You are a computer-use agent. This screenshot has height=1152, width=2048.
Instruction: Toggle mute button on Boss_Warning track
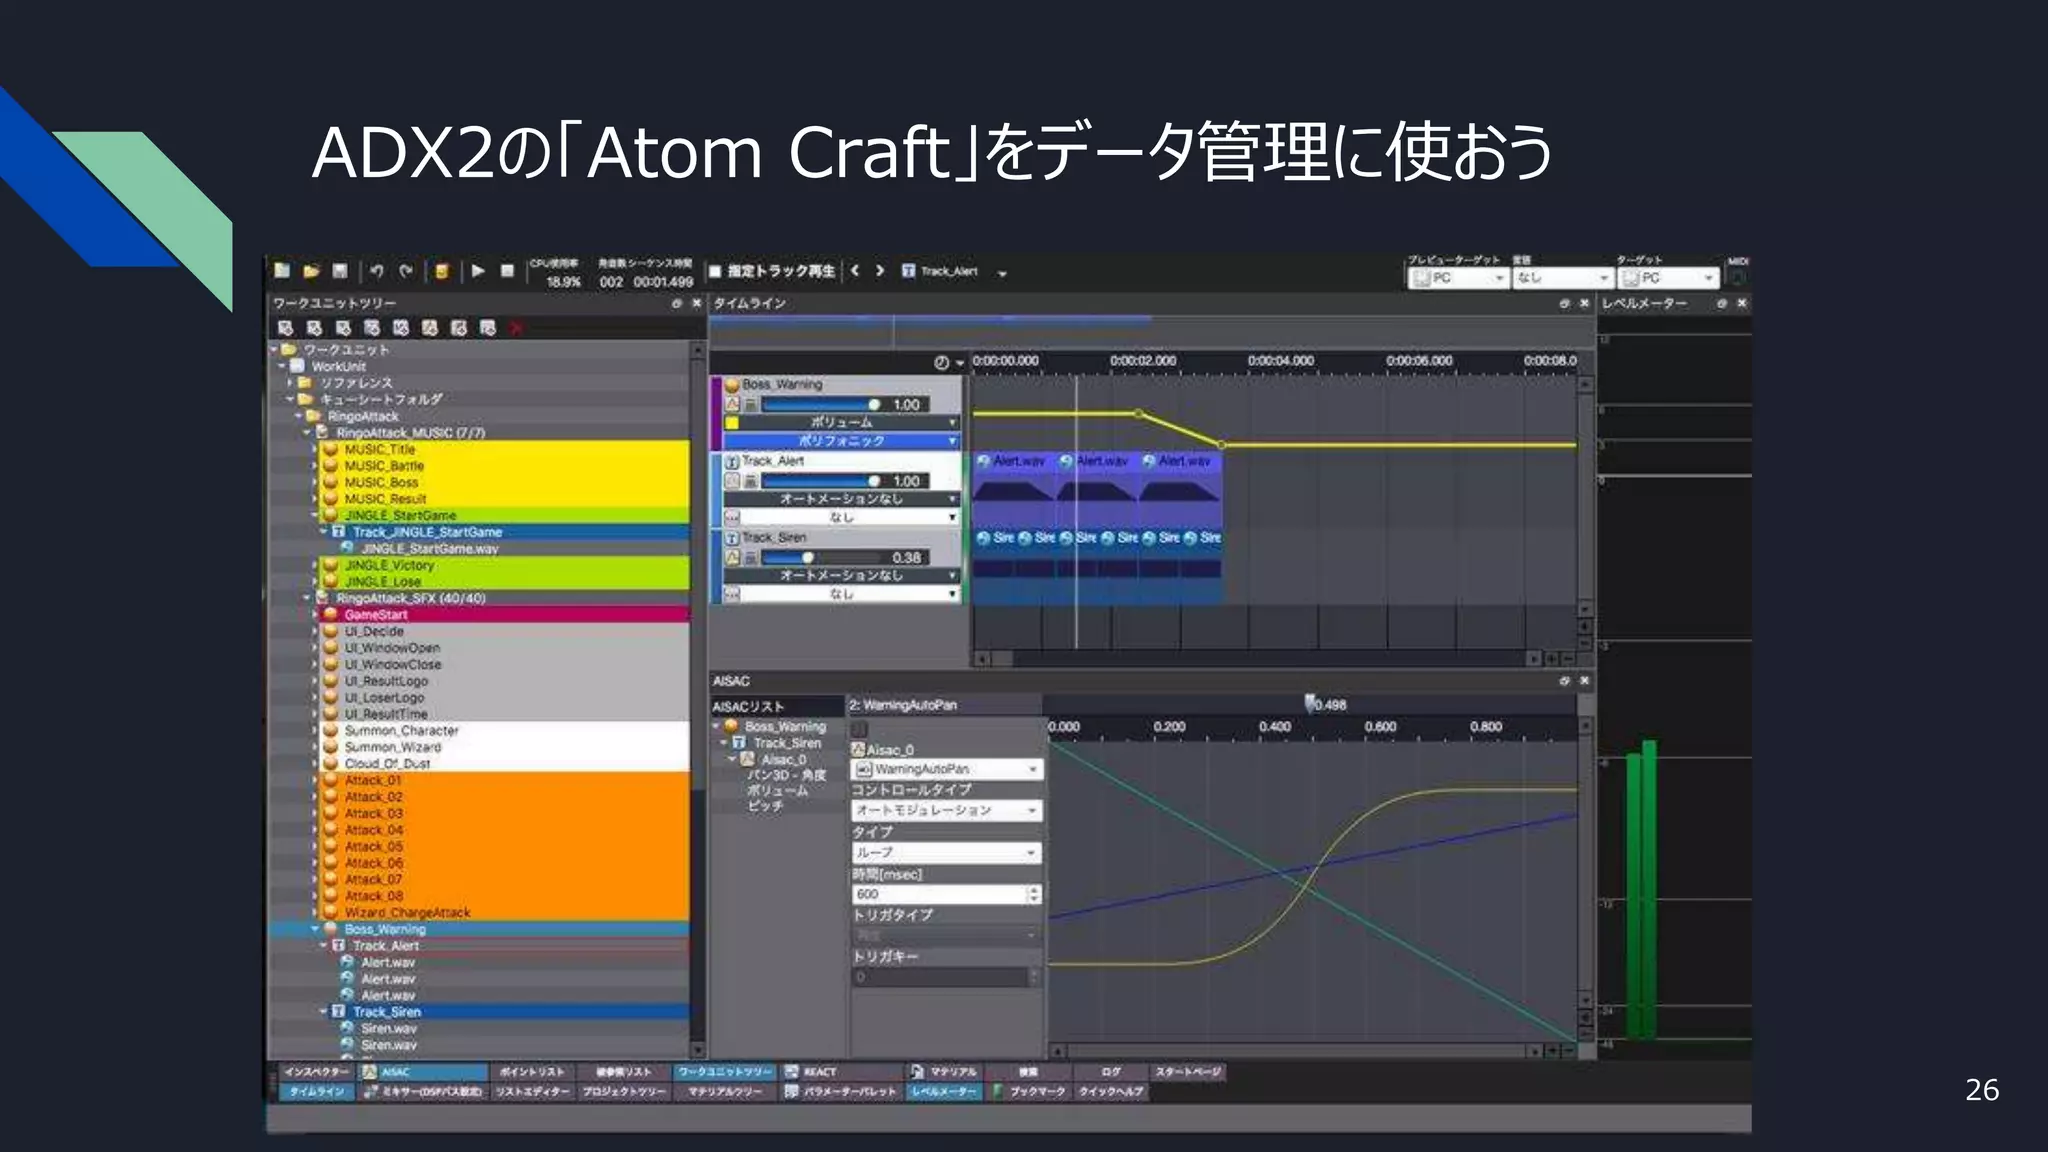(751, 404)
